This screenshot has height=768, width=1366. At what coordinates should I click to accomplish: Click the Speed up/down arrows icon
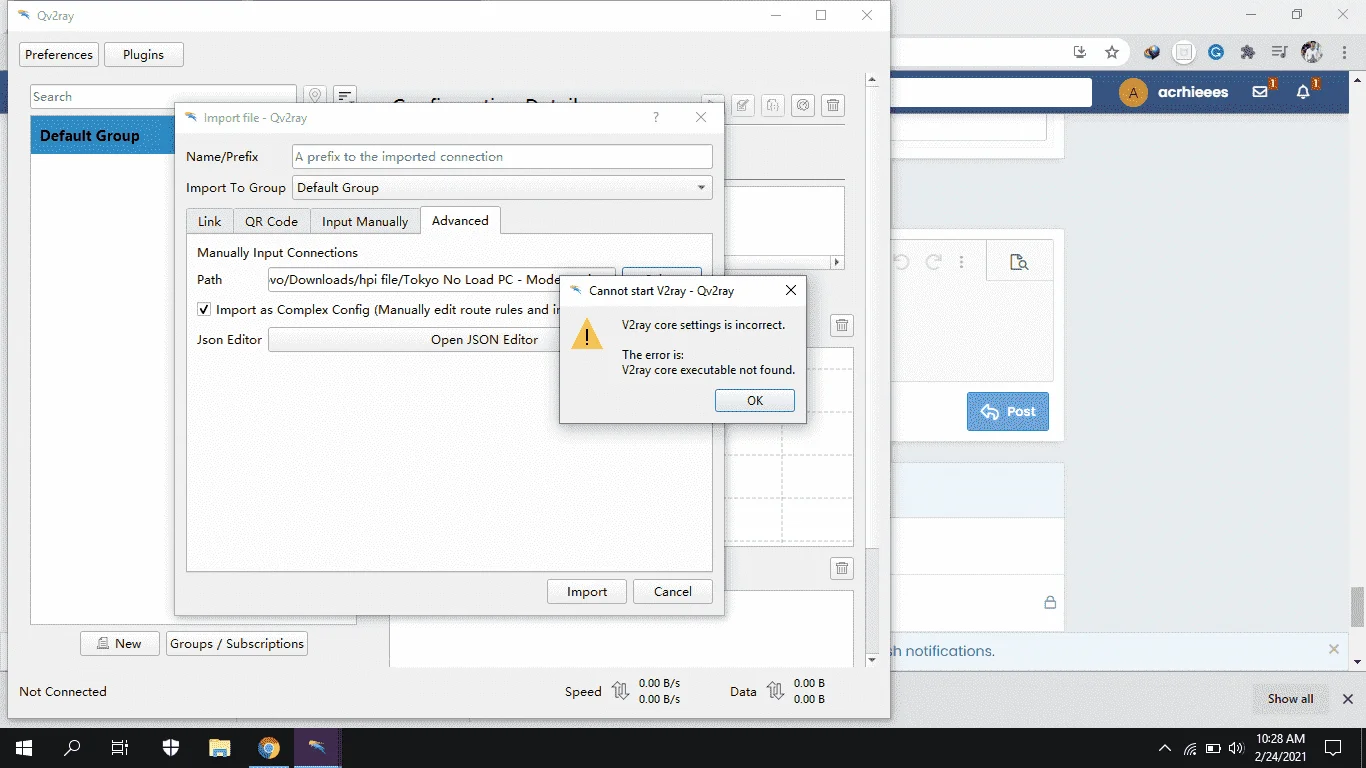click(x=620, y=691)
